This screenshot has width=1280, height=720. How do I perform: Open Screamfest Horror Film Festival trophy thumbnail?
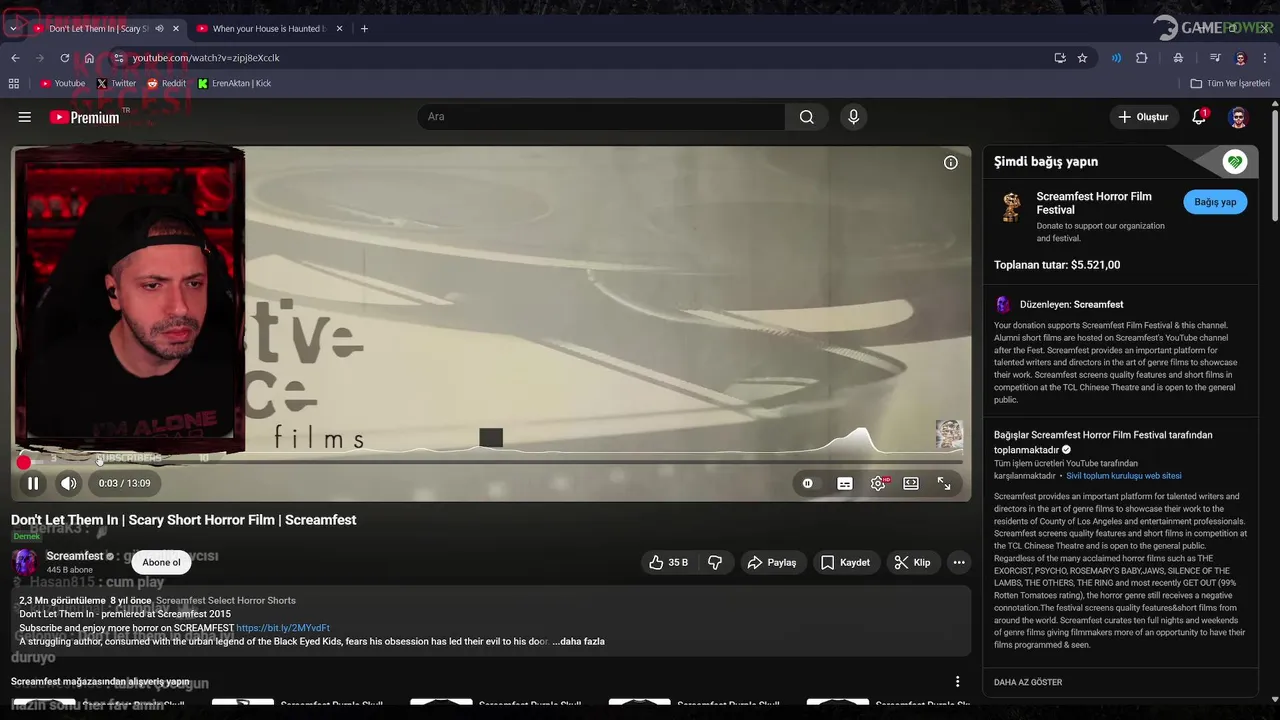click(1011, 206)
